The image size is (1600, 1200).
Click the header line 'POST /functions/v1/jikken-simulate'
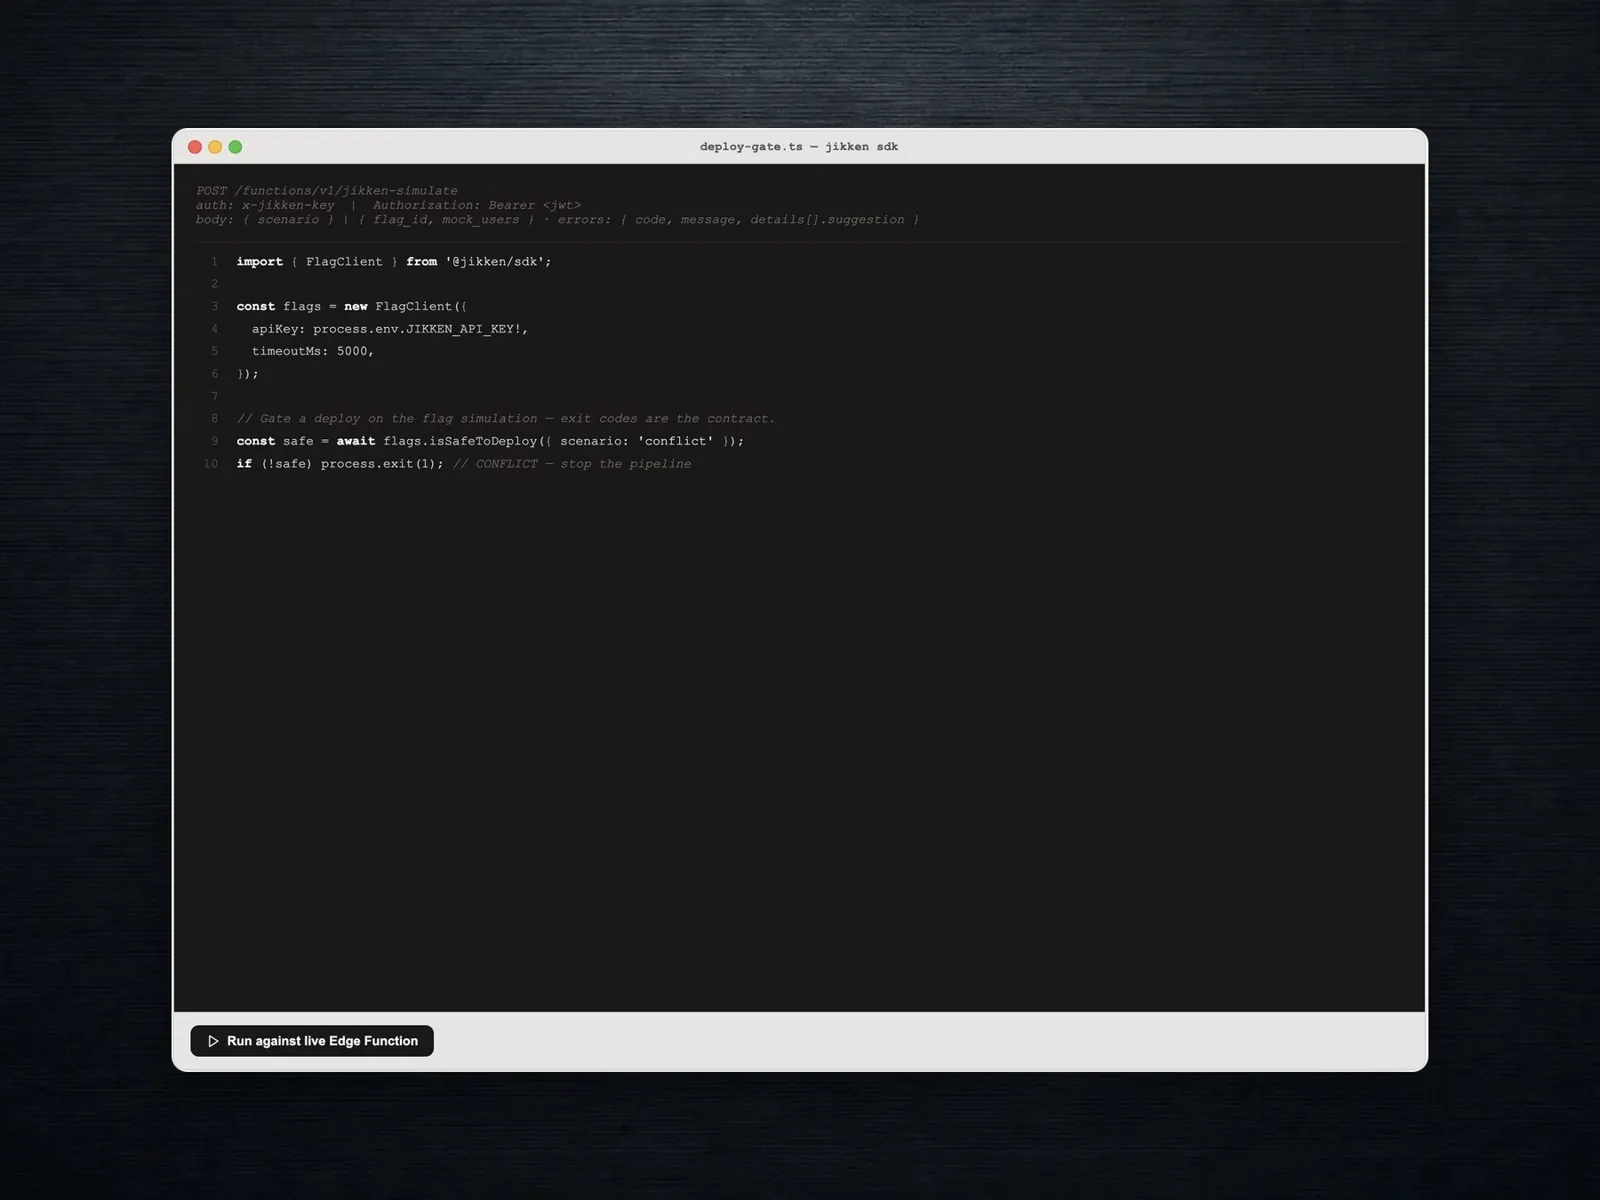(x=327, y=190)
